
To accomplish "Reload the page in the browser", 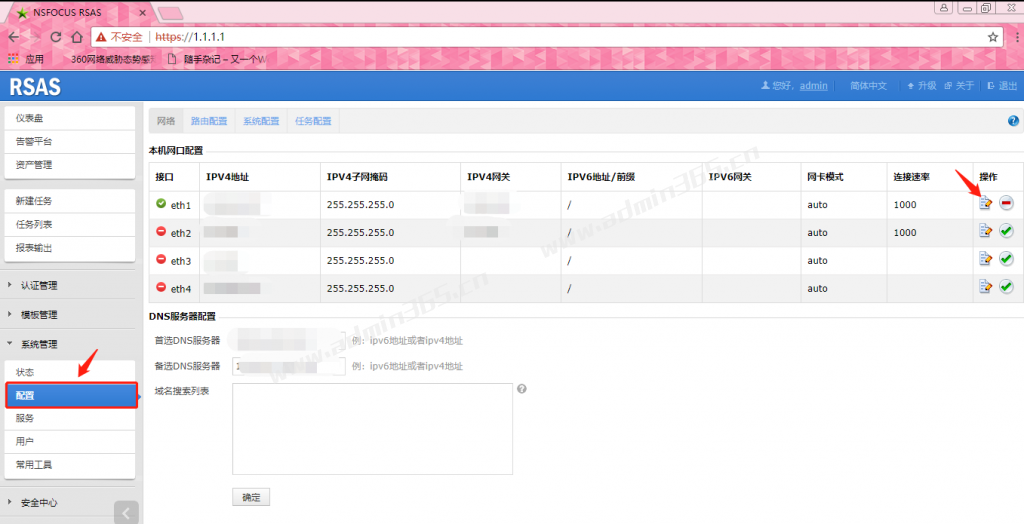I will [x=56, y=37].
